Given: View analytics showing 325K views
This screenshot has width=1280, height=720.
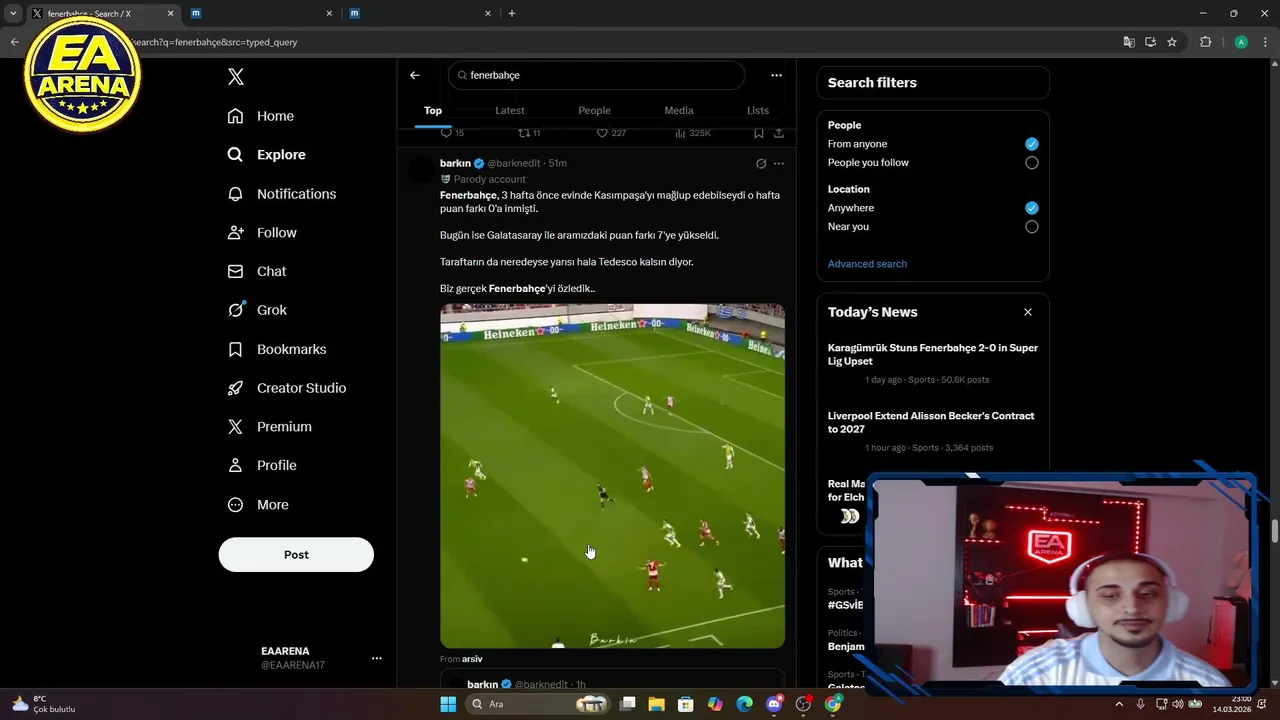Looking at the screenshot, I should point(693,133).
